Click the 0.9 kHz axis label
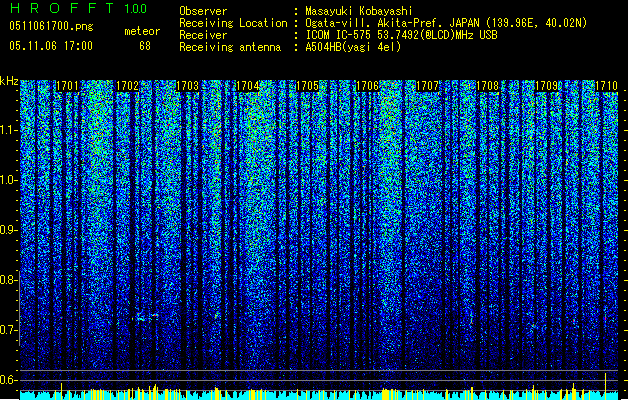Viewport: 629px width, 400px height. point(8,230)
